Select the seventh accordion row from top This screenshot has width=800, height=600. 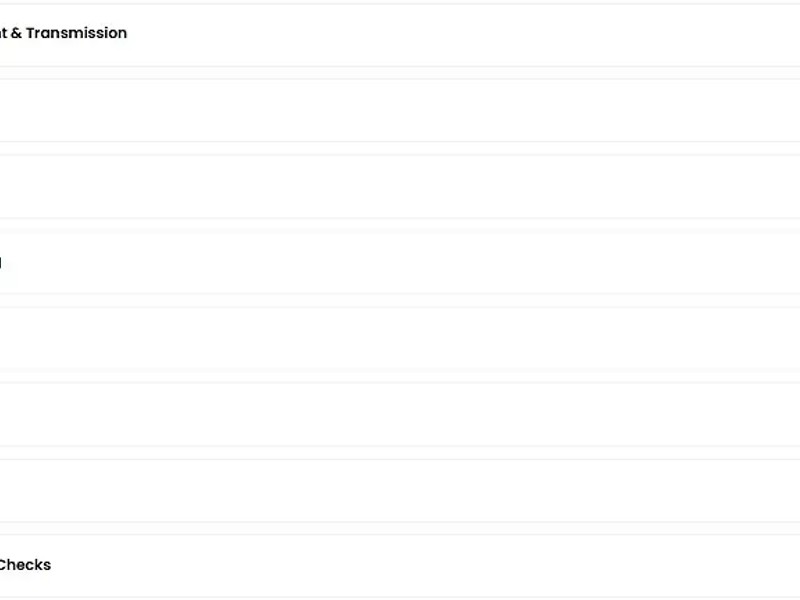coord(400,490)
